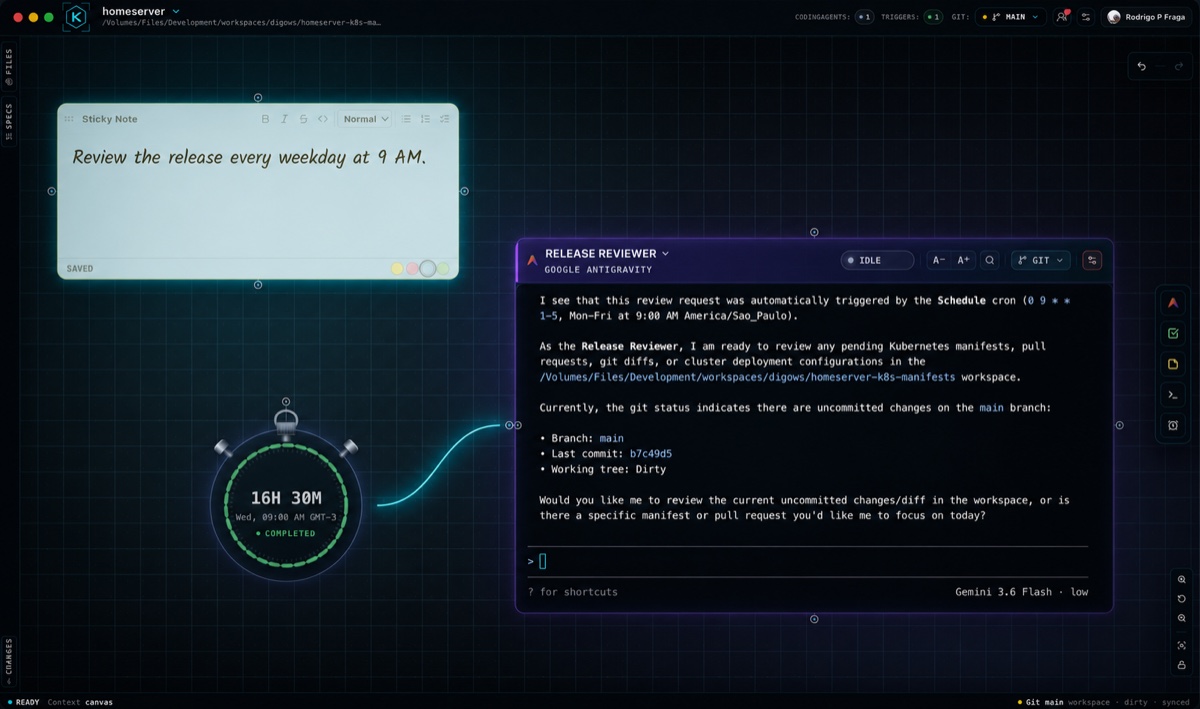Image resolution: width=1200 pixels, height=709 pixels.
Task: Open agent settings sliders in panel header
Action: pos(1092,260)
